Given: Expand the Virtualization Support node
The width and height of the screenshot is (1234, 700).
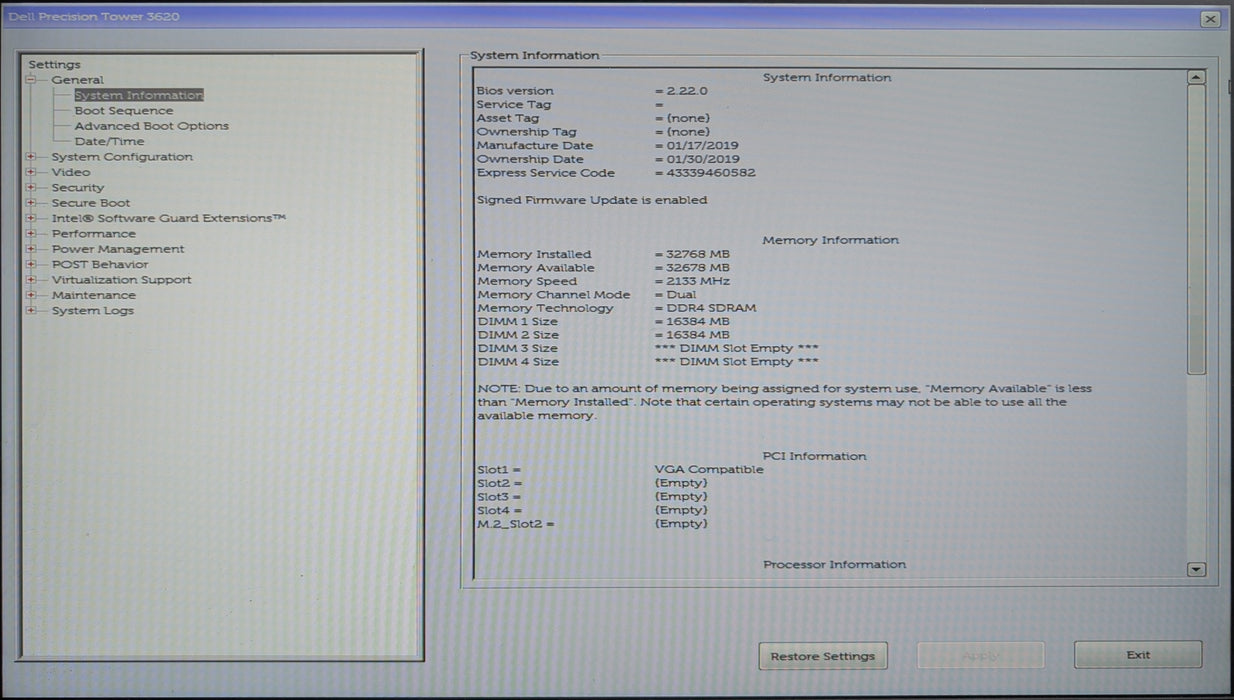Looking at the screenshot, I should (31, 280).
